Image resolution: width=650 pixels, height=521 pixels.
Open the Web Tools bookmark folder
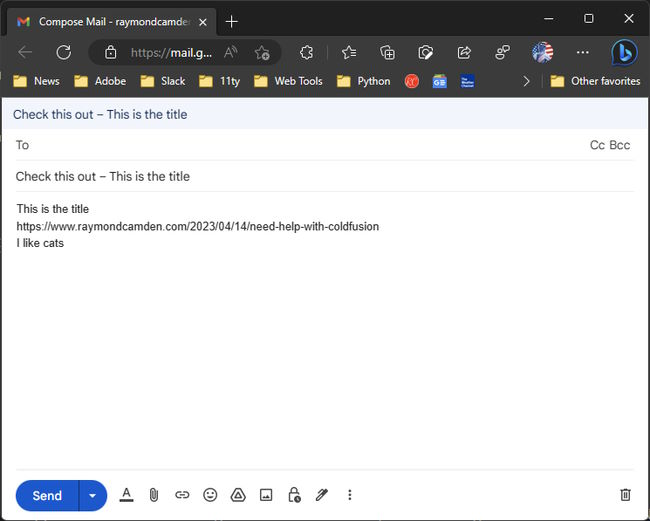(x=288, y=81)
